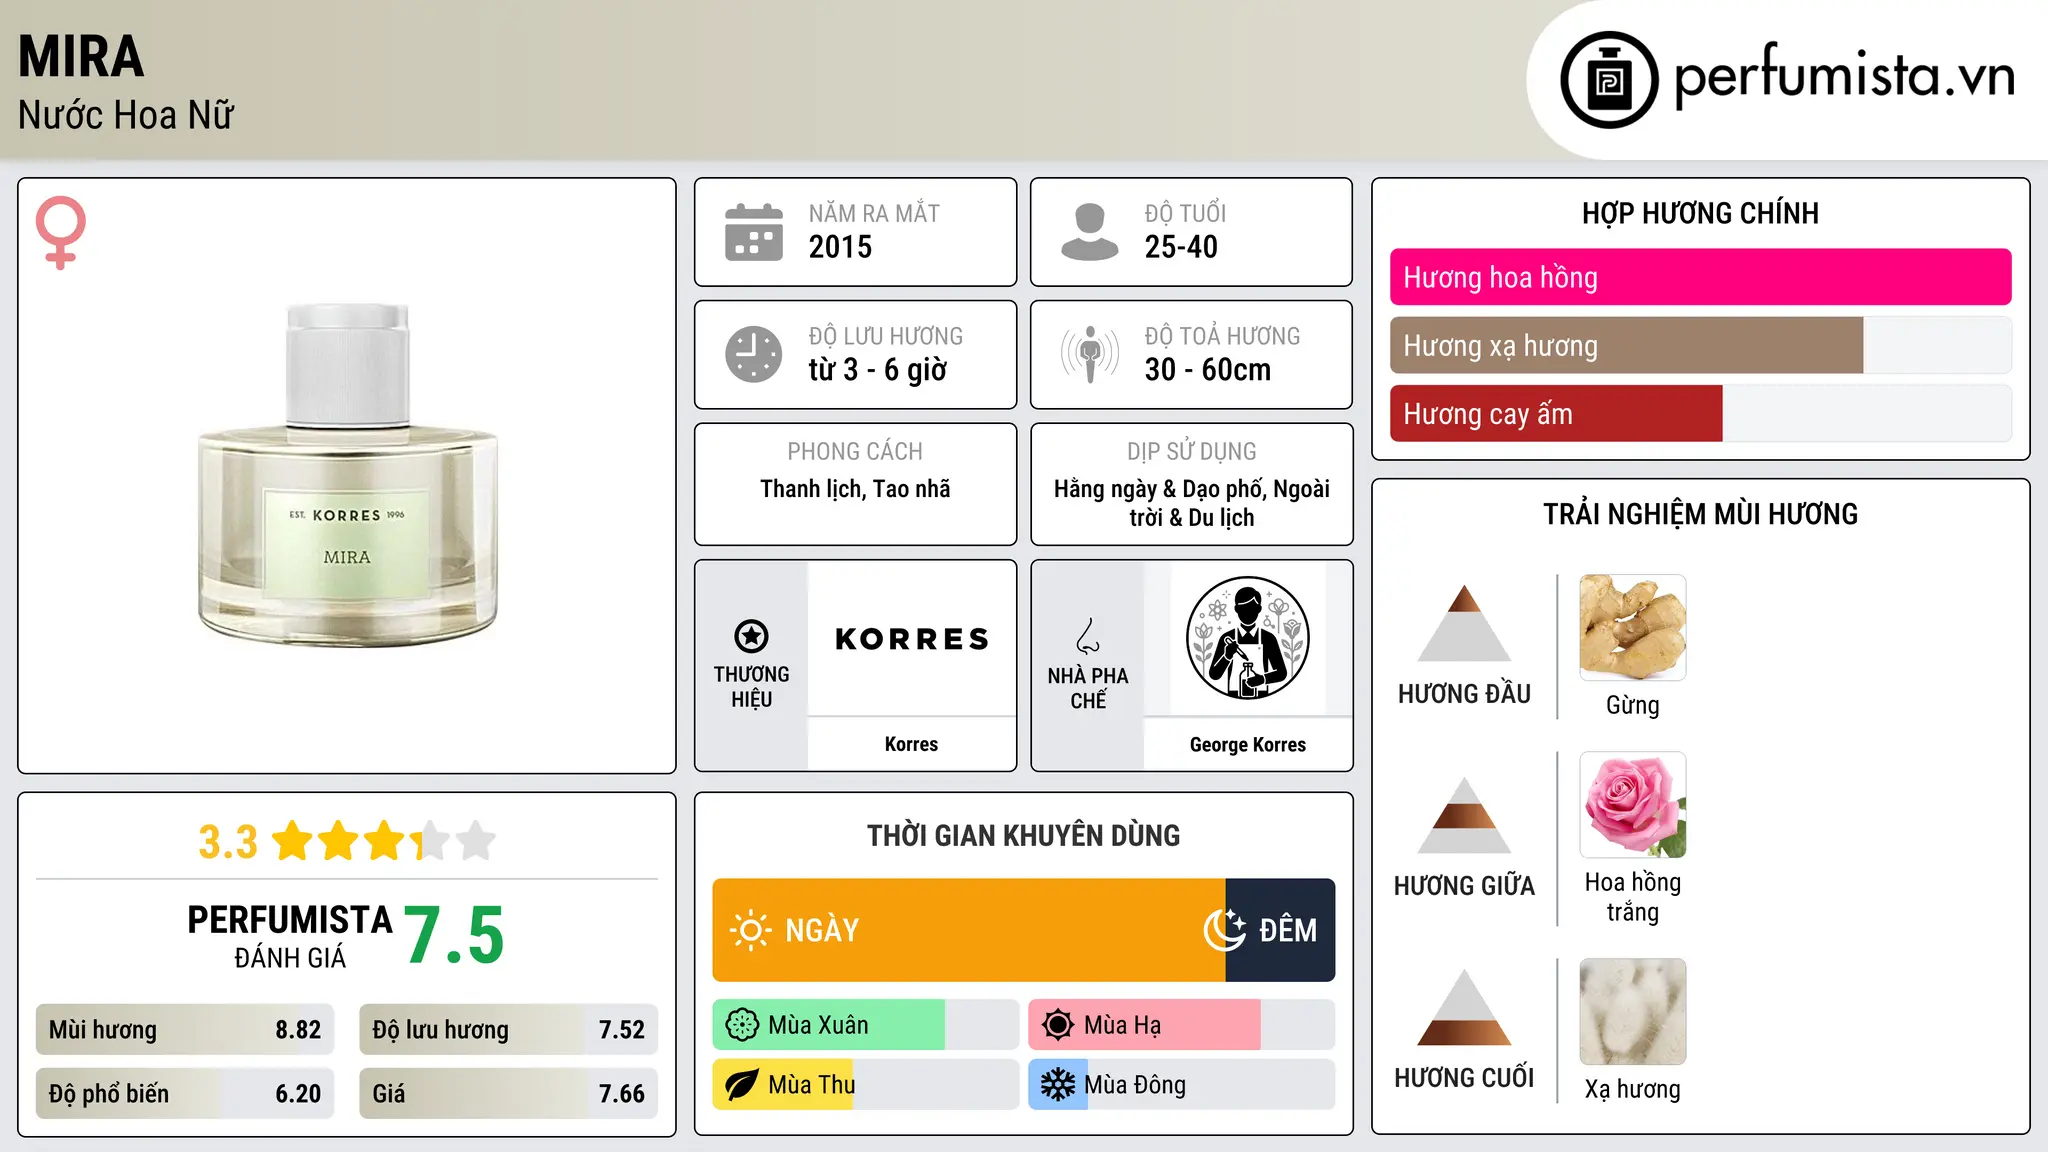2048x1152 pixels.
Task: Open the musk (Xạ hương) note image
Action: tap(1633, 1012)
